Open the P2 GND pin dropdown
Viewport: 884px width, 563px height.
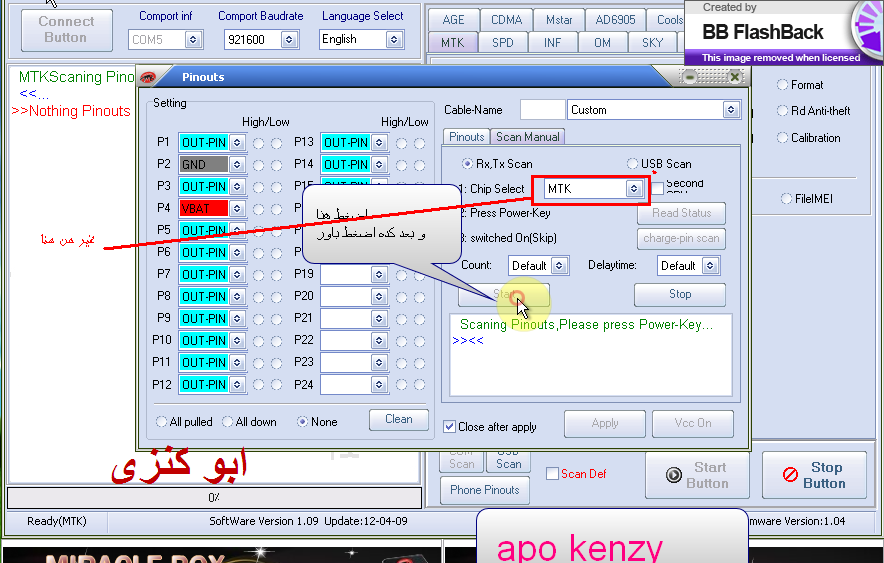[237, 165]
